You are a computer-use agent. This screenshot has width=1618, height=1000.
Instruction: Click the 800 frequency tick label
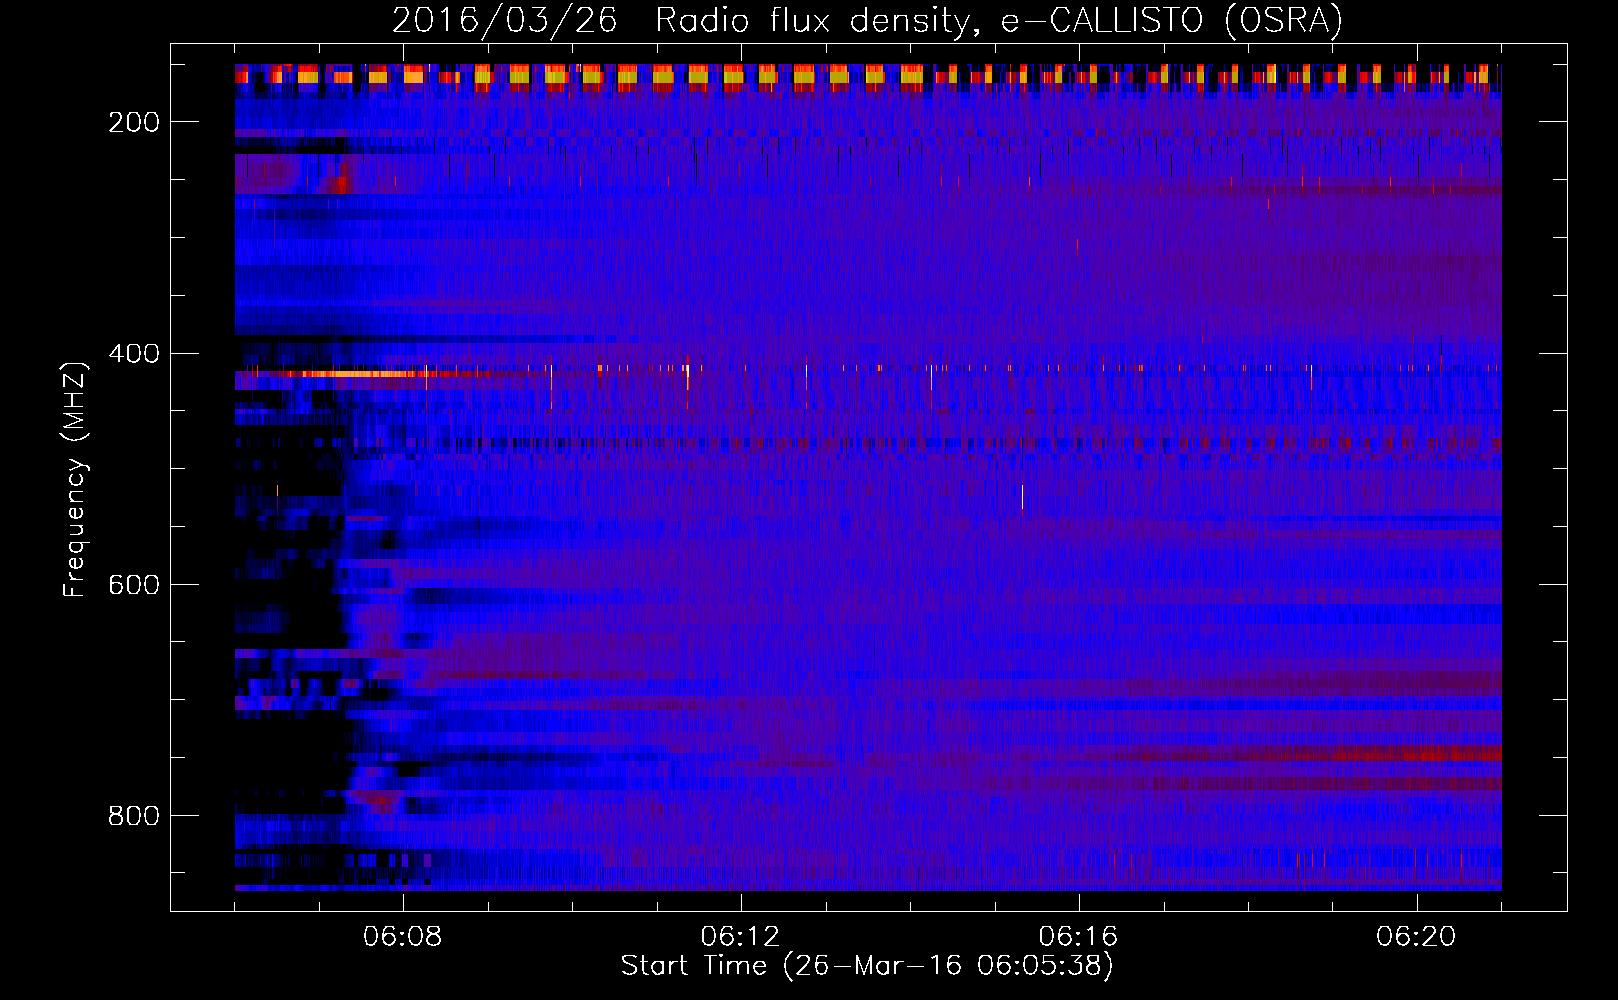(x=134, y=816)
